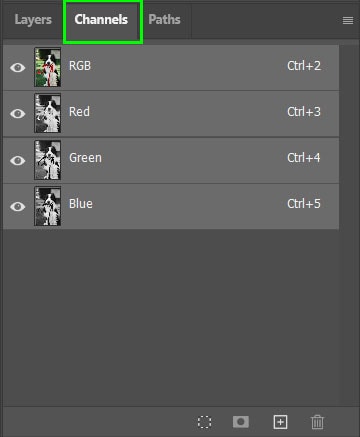The width and height of the screenshot is (360, 437).
Task: Load channel as selection icon
Action: (x=204, y=422)
